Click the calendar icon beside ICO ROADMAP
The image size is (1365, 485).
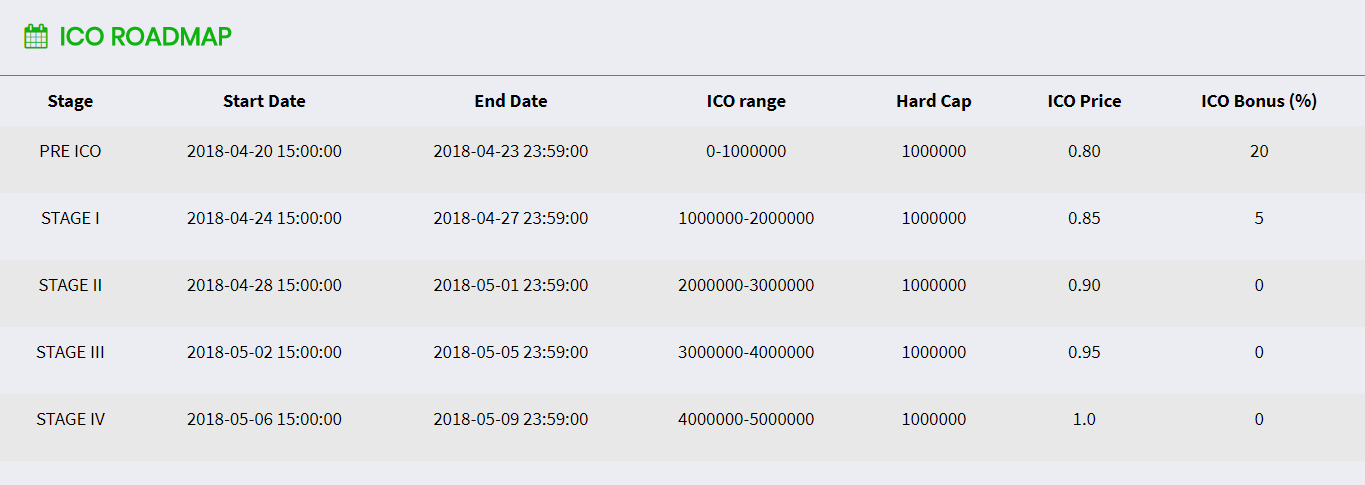[x=36, y=37]
